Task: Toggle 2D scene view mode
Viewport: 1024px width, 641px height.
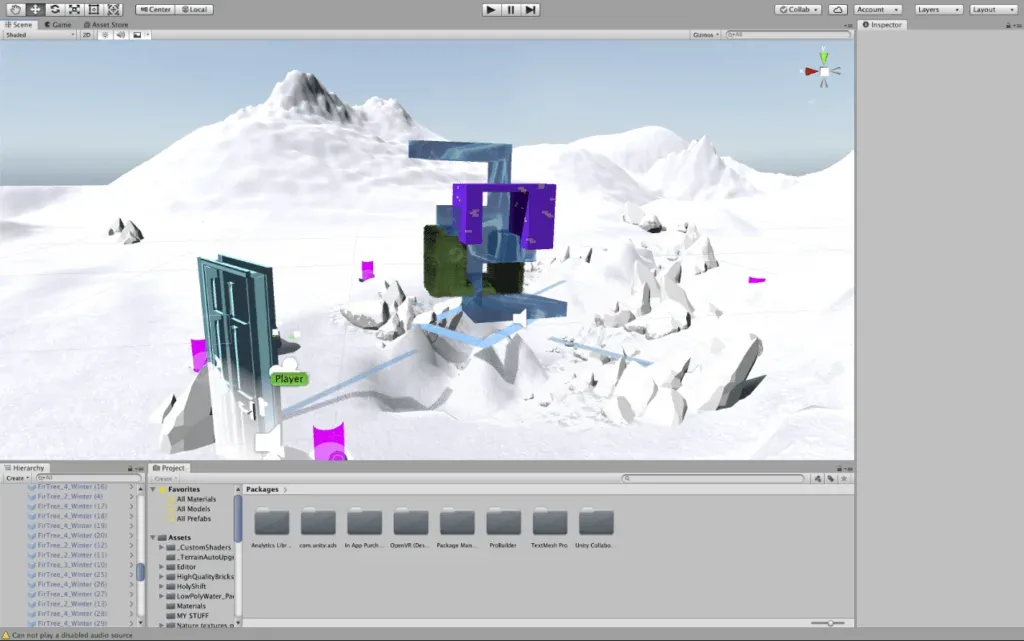Action: [x=86, y=35]
